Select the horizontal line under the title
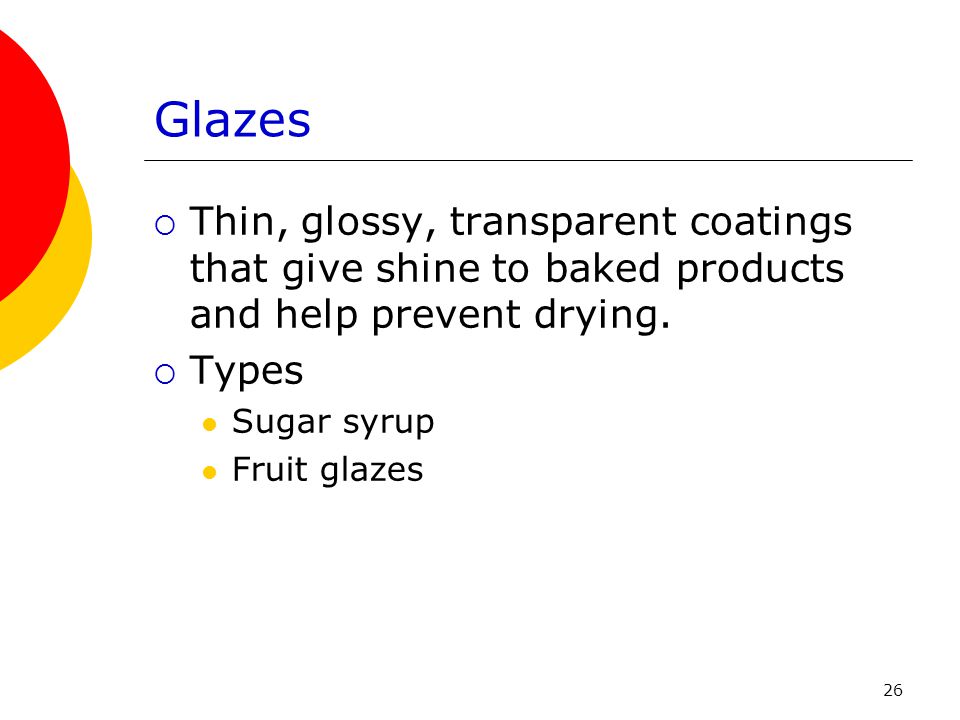Image resolution: width=960 pixels, height=720 pixels. [x=528, y=160]
